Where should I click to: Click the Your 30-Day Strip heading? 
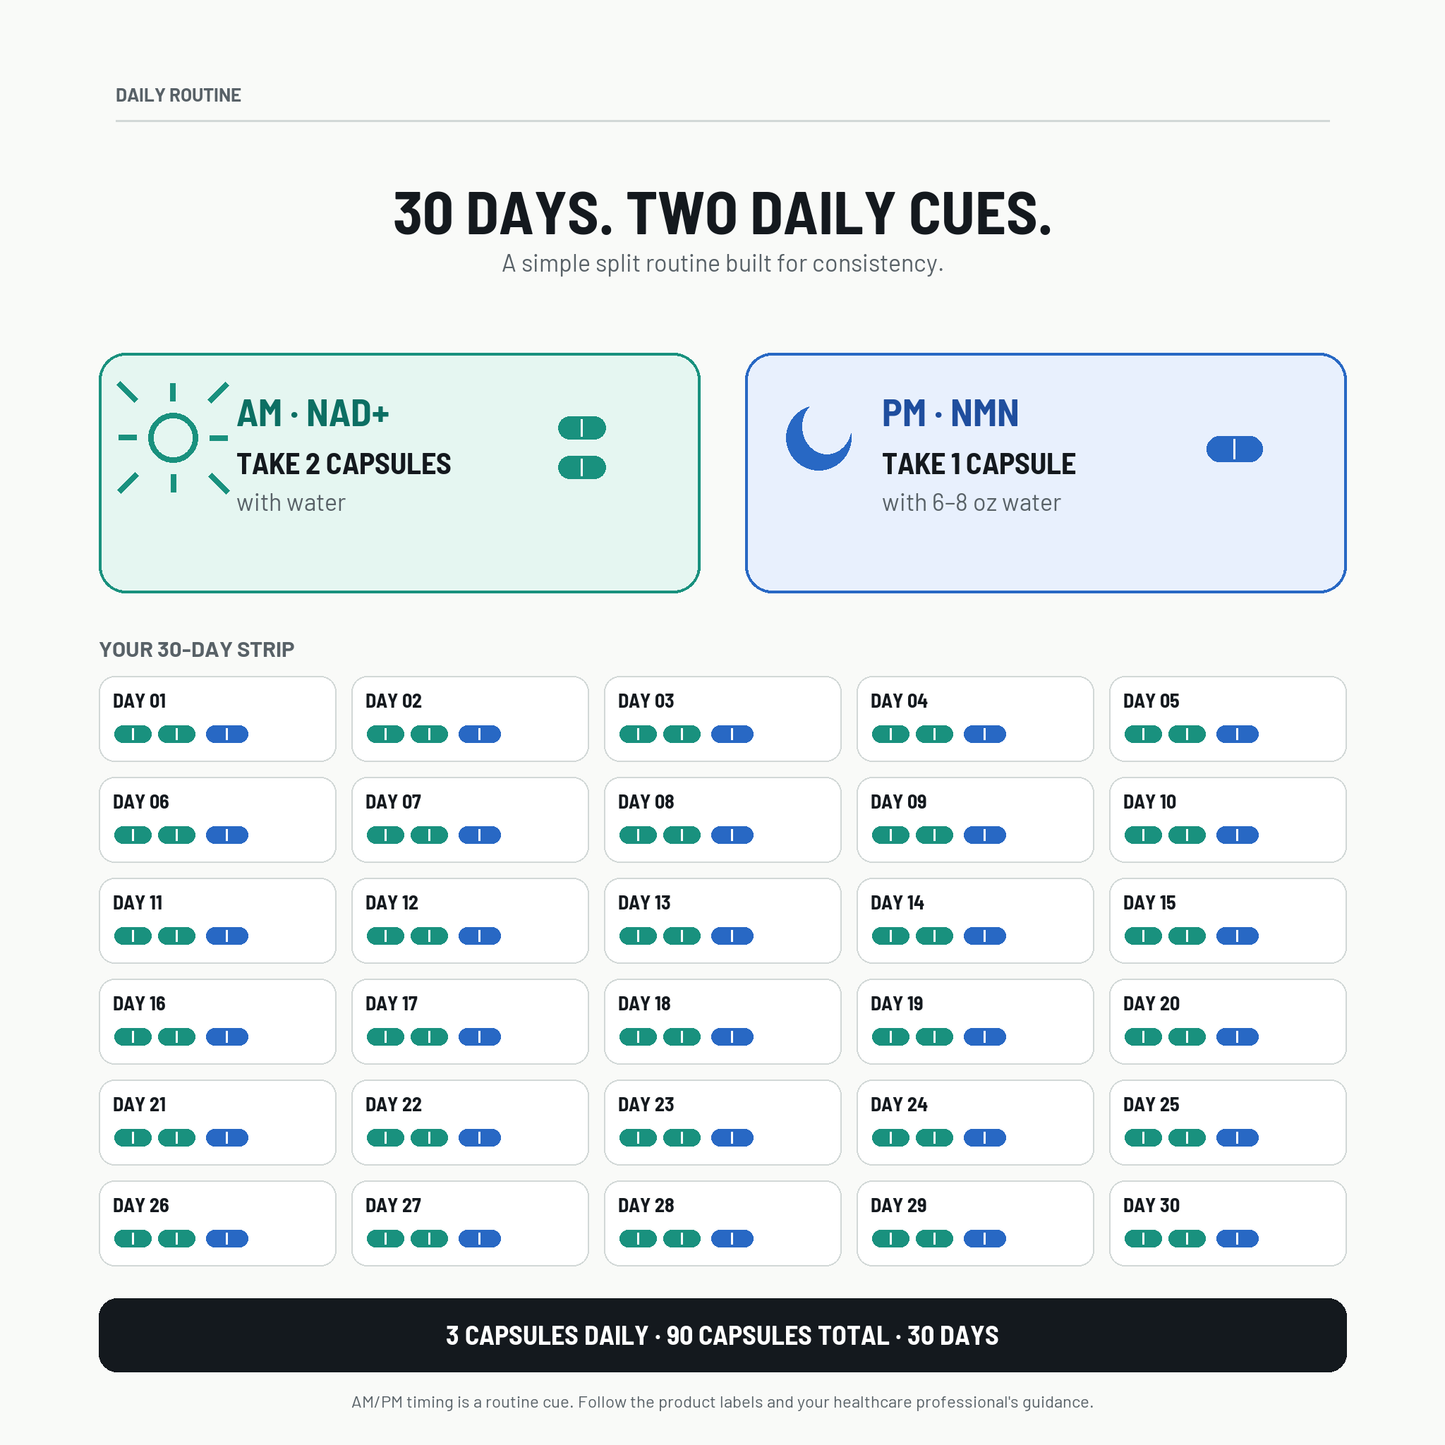click(197, 650)
